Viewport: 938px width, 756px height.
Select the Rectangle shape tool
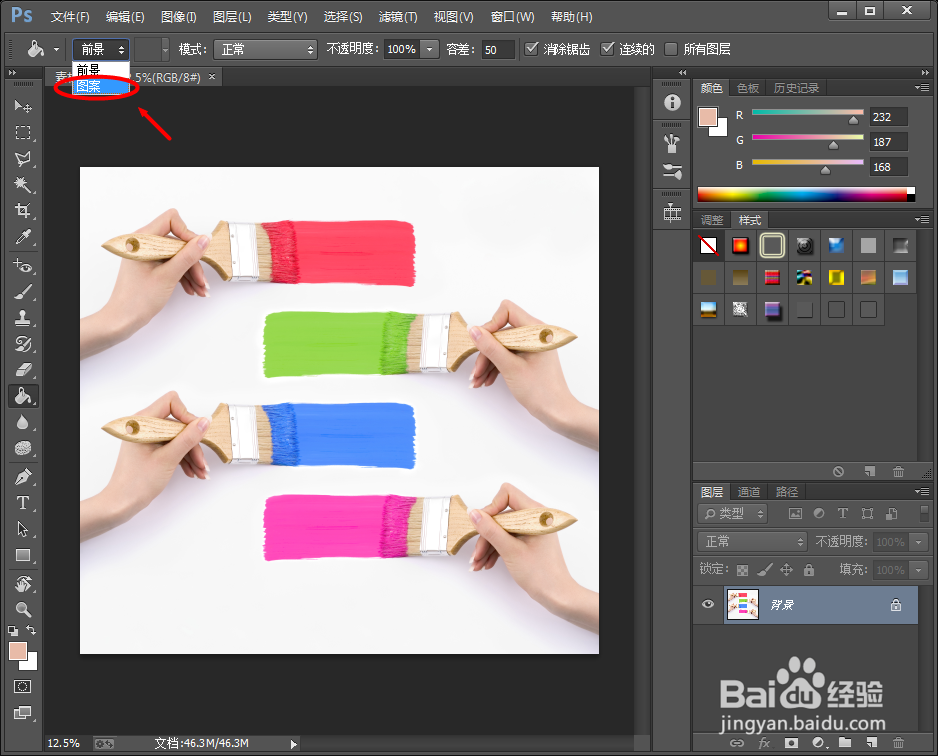[x=23, y=555]
